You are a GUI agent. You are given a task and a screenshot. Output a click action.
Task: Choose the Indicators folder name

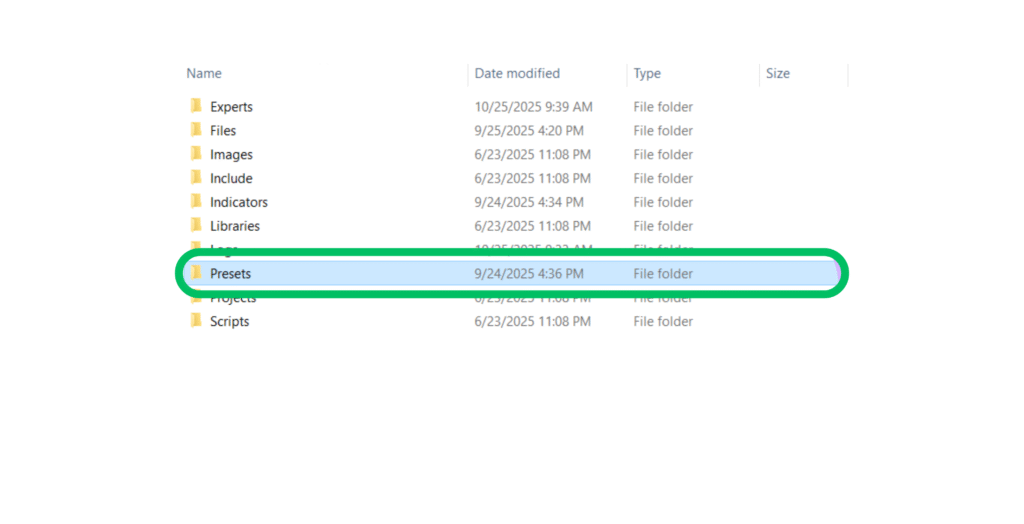[238, 202]
